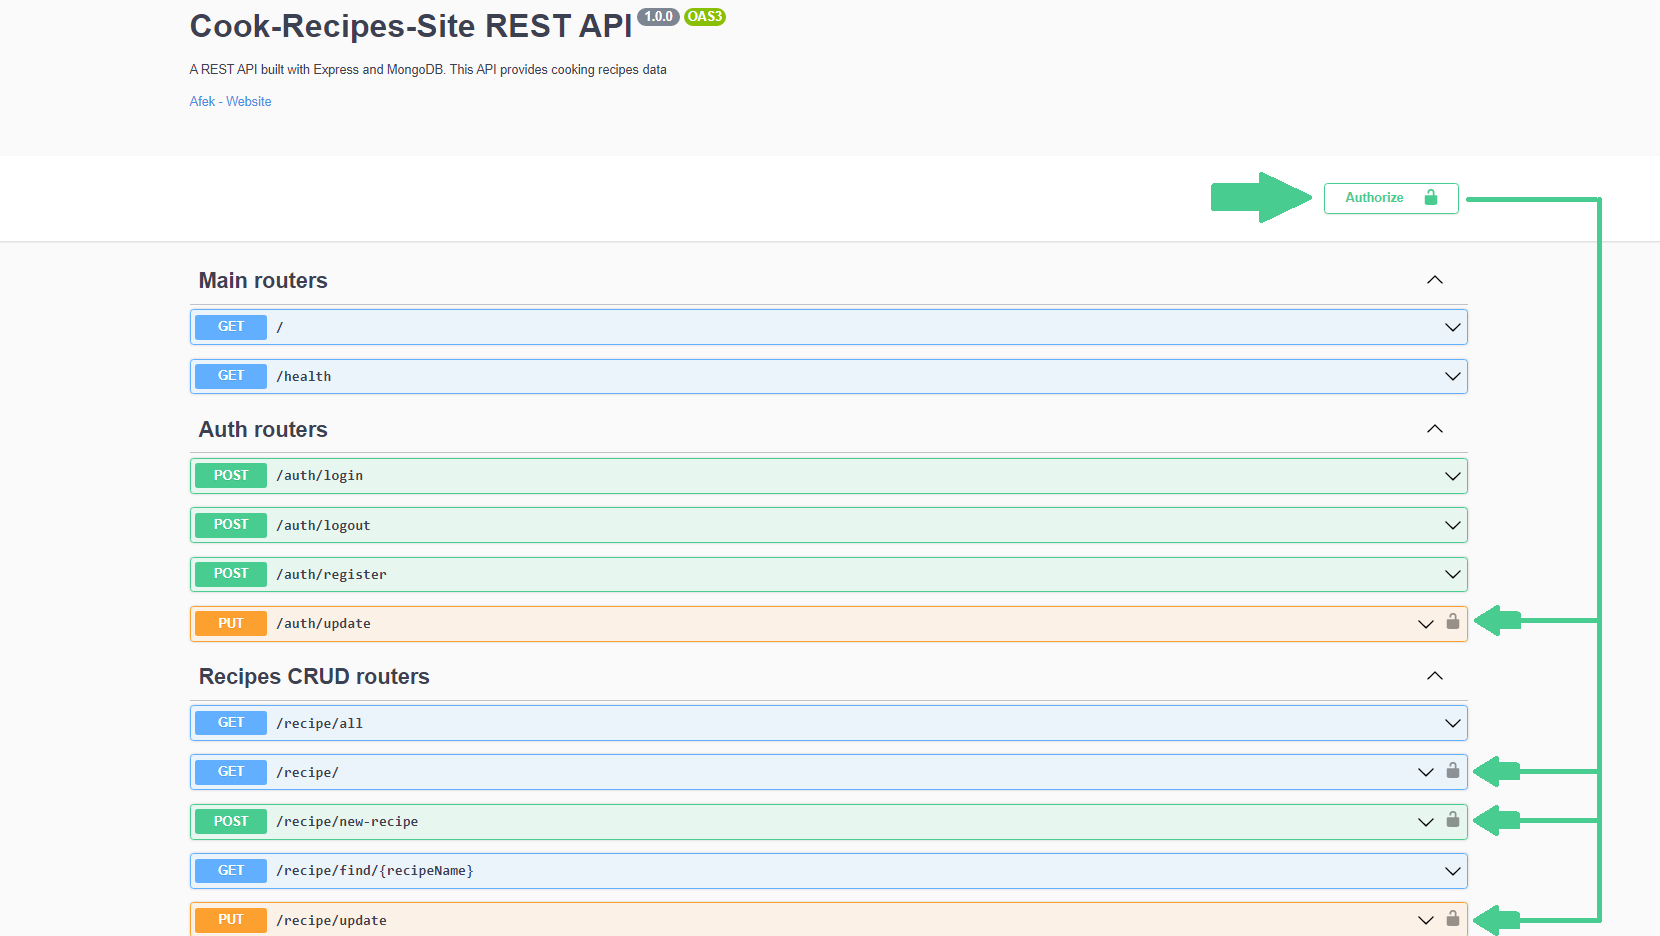
Task: Expand the POST /auth/login chevron
Action: click(x=1453, y=476)
